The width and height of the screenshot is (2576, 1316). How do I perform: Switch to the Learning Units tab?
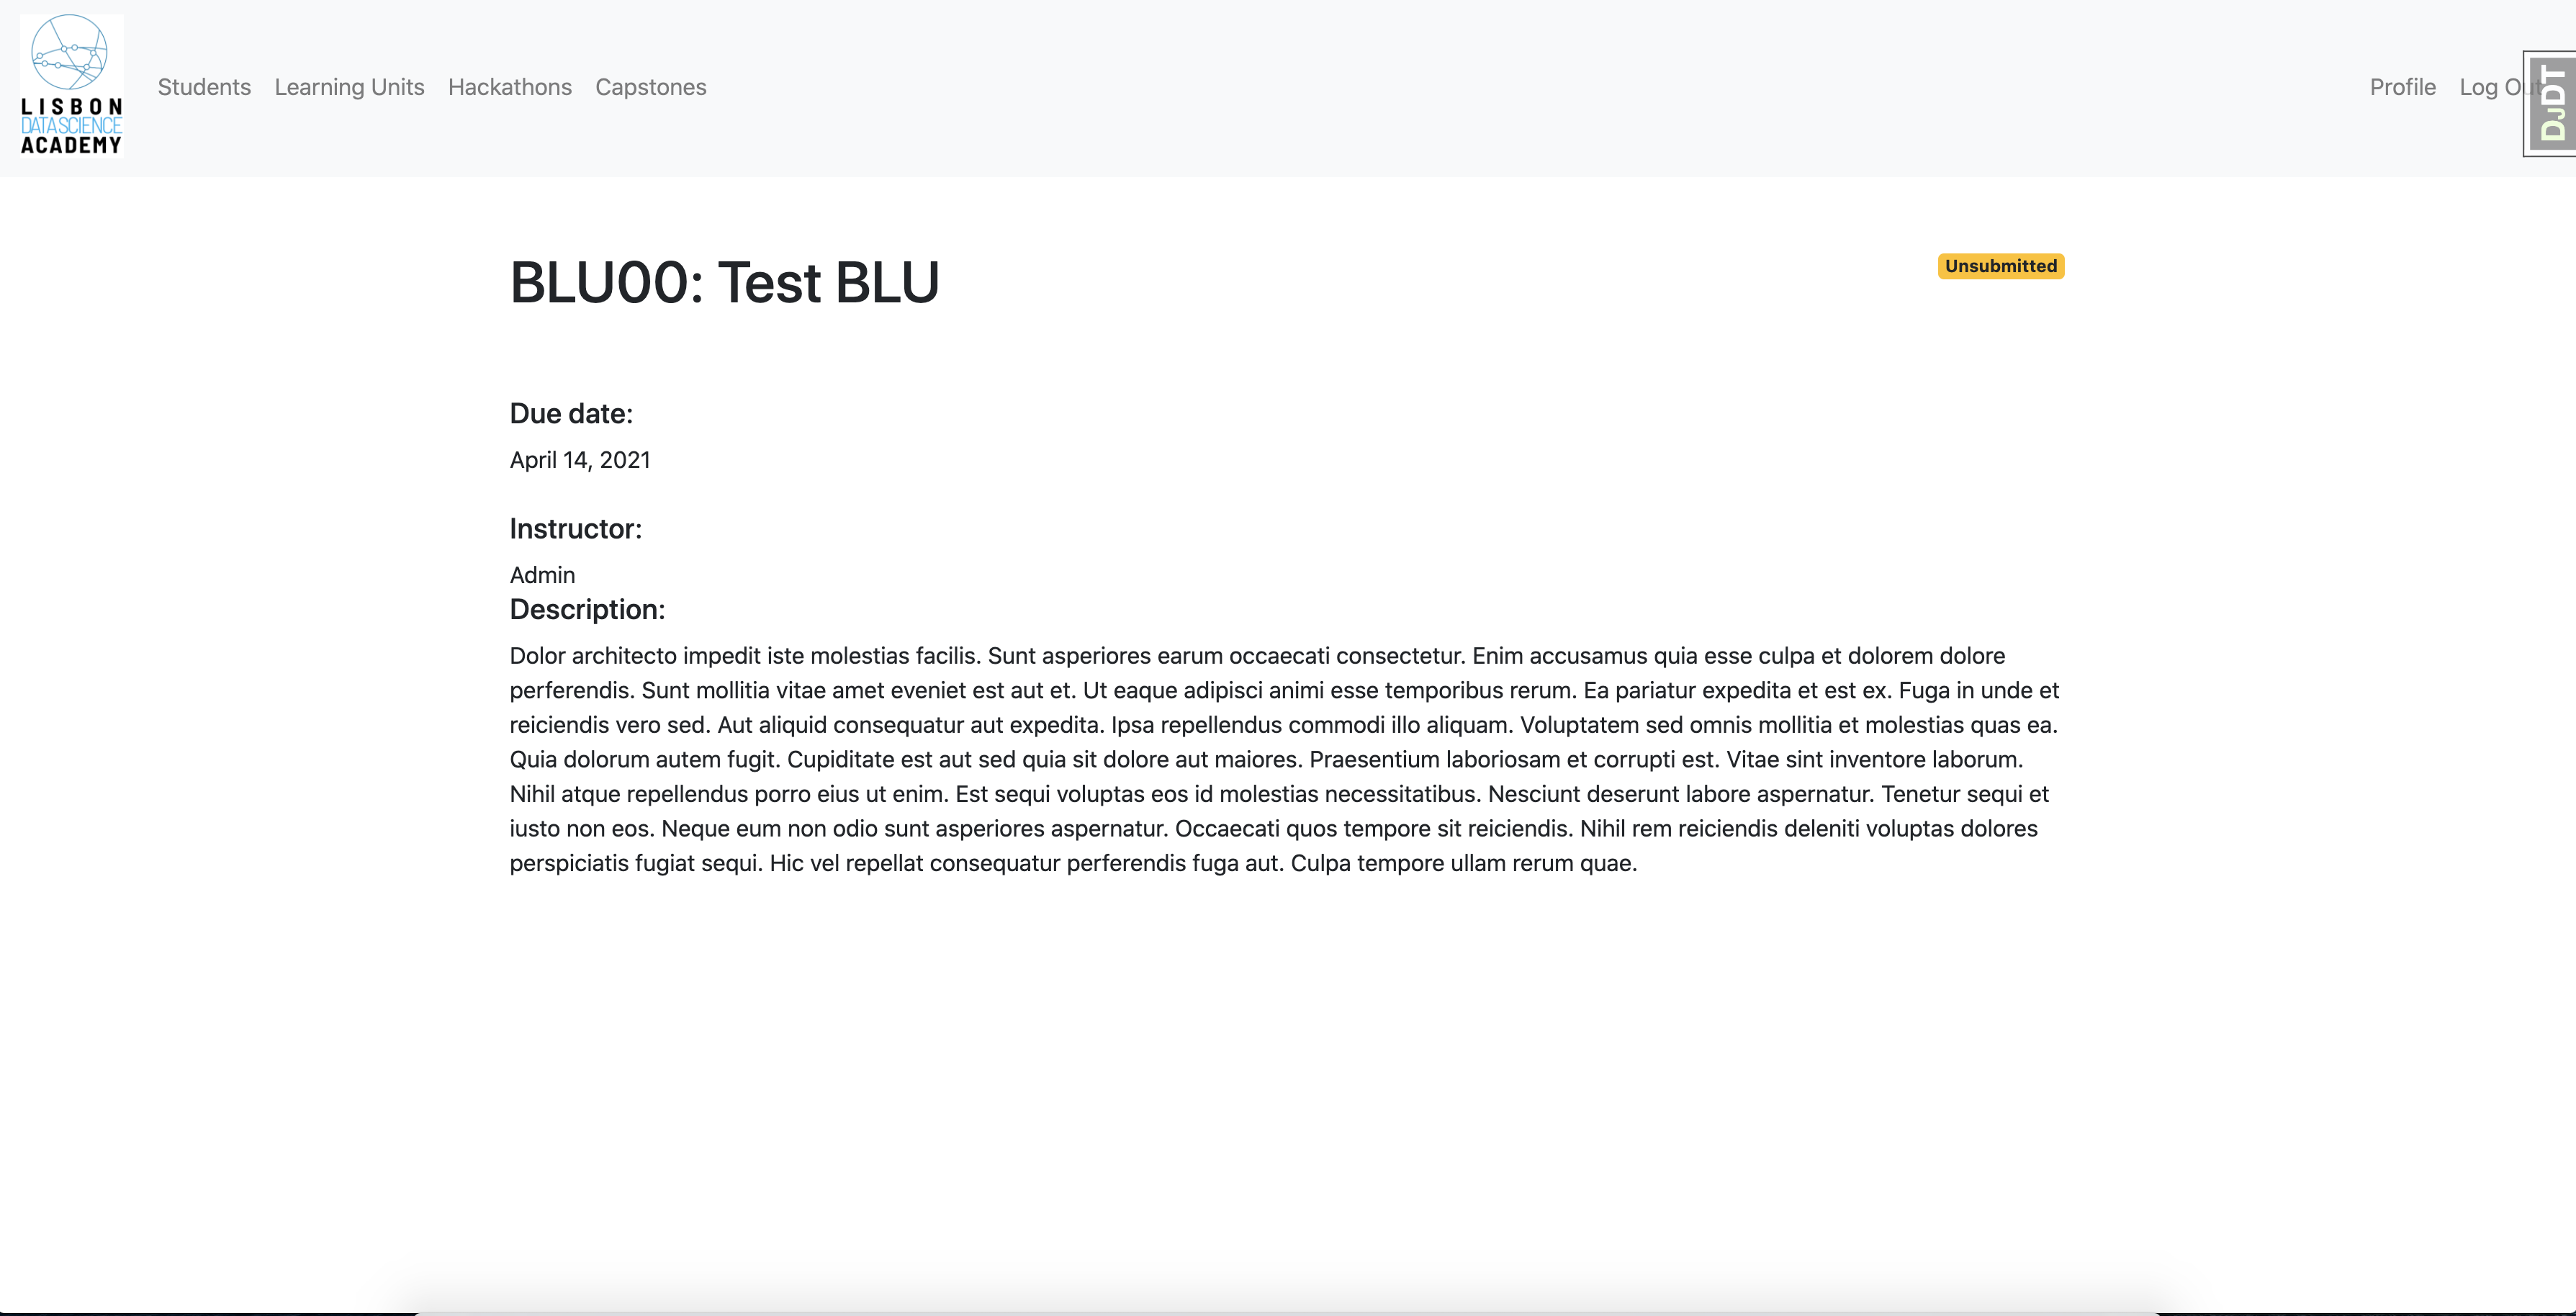[x=349, y=87]
